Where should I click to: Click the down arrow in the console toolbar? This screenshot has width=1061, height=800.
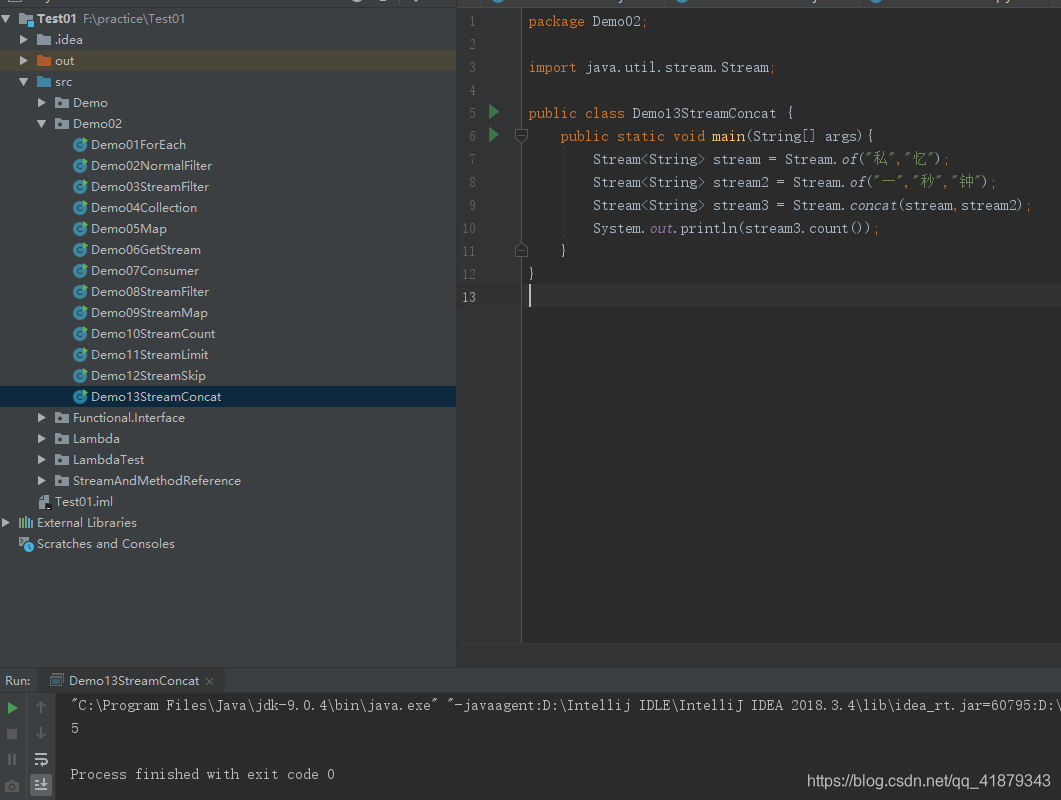click(x=41, y=732)
